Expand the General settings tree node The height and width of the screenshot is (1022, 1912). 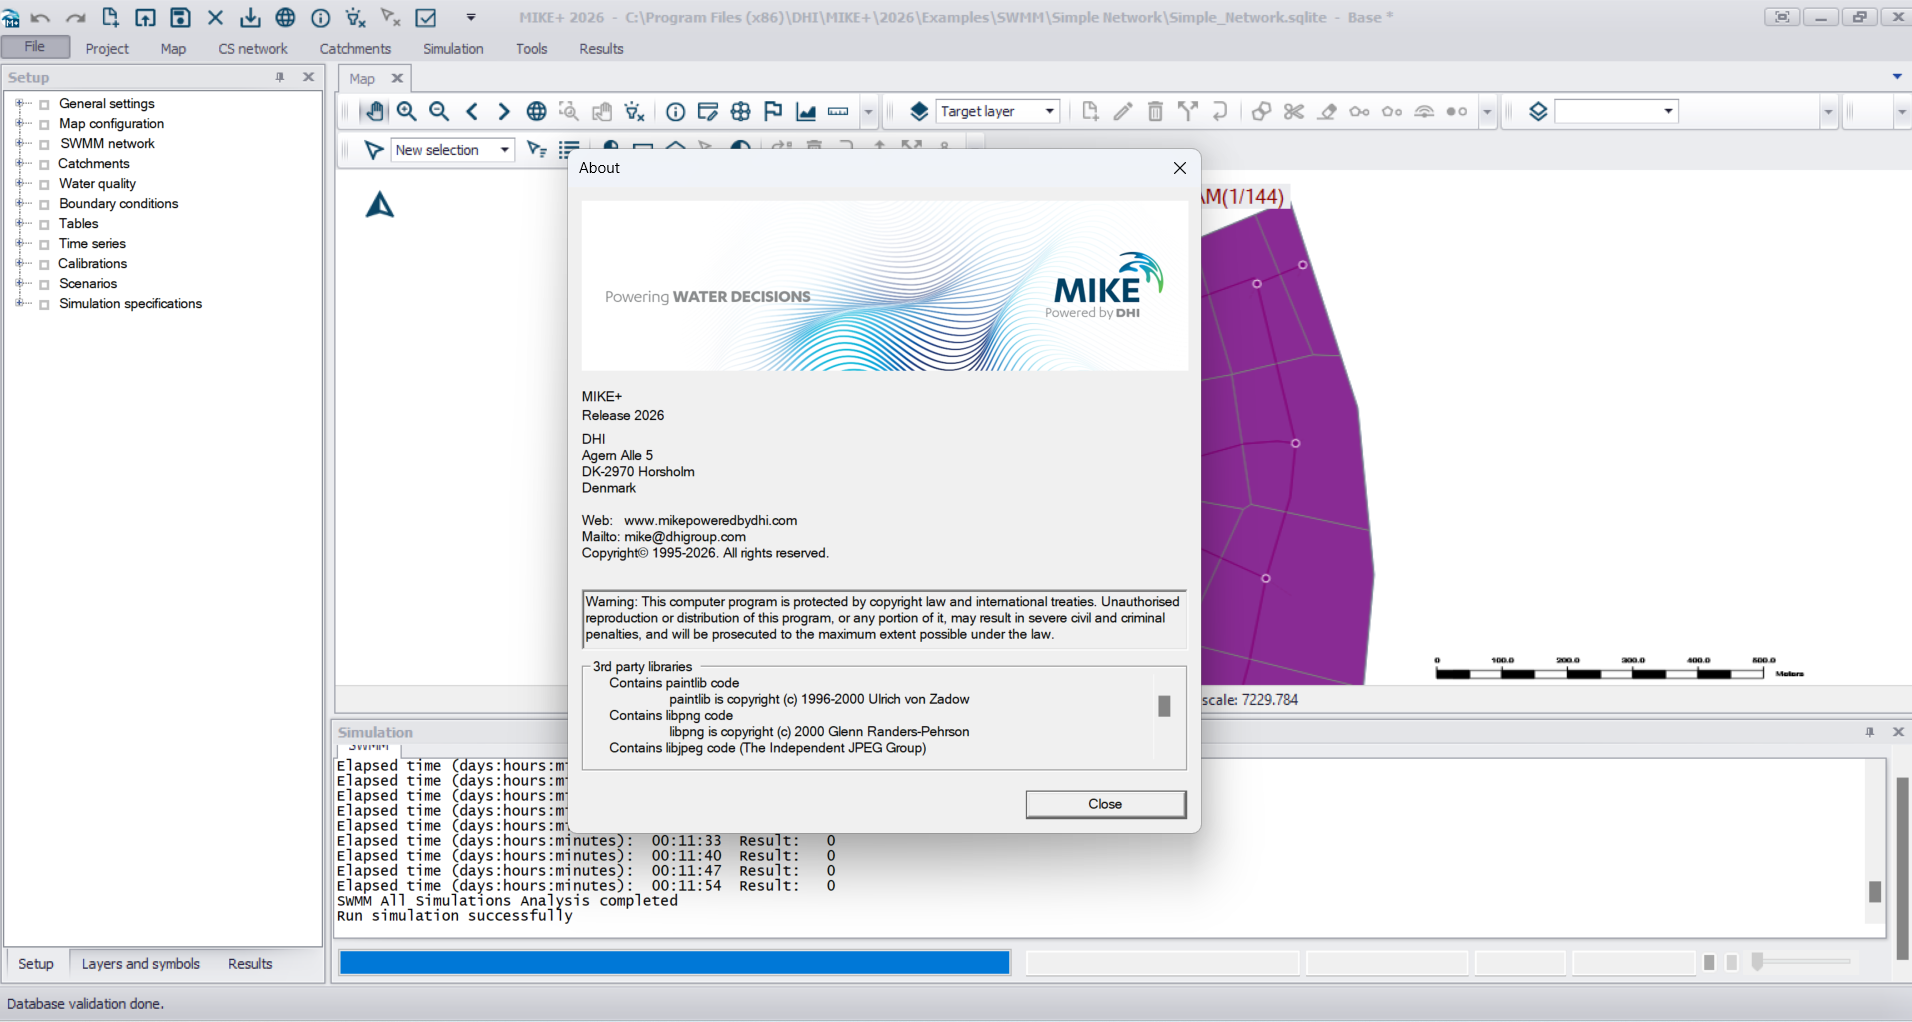19,103
